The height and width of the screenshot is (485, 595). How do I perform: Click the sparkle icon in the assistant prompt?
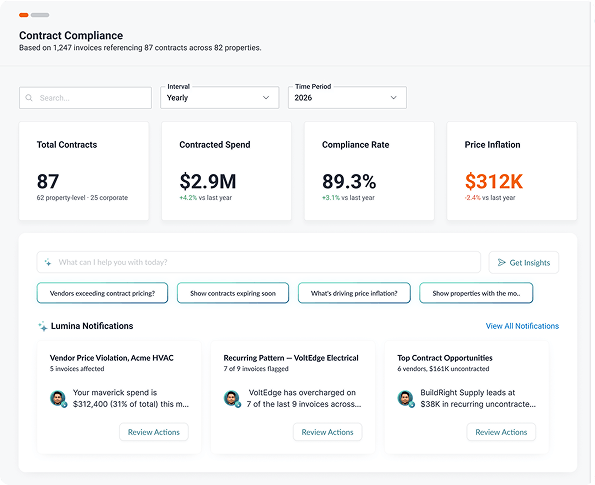click(48, 262)
